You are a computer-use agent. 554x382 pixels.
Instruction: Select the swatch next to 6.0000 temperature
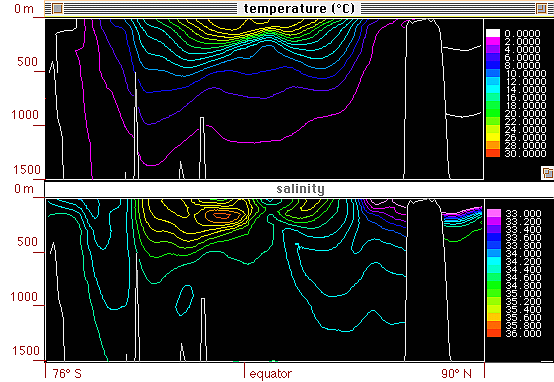[493, 57]
